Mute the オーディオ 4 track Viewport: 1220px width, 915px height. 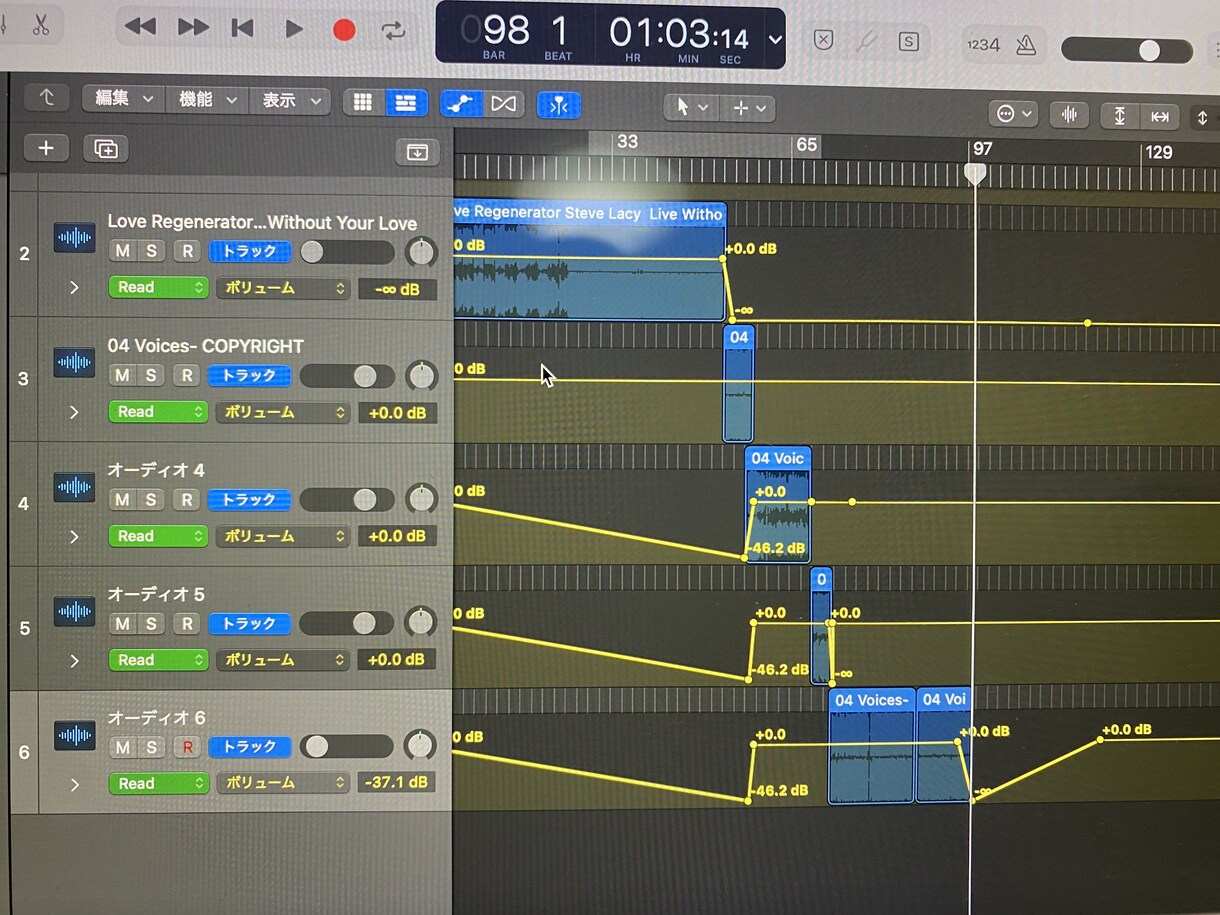coord(122,499)
